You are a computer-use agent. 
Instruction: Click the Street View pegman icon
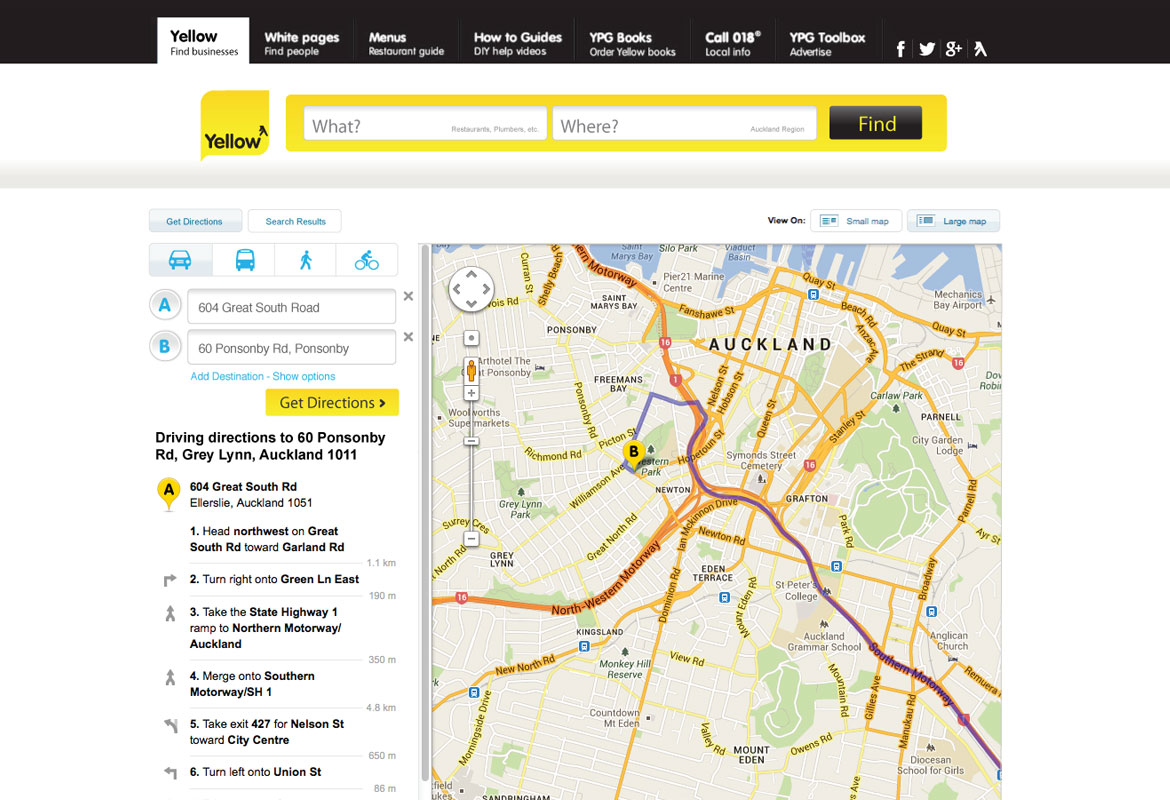click(472, 370)
